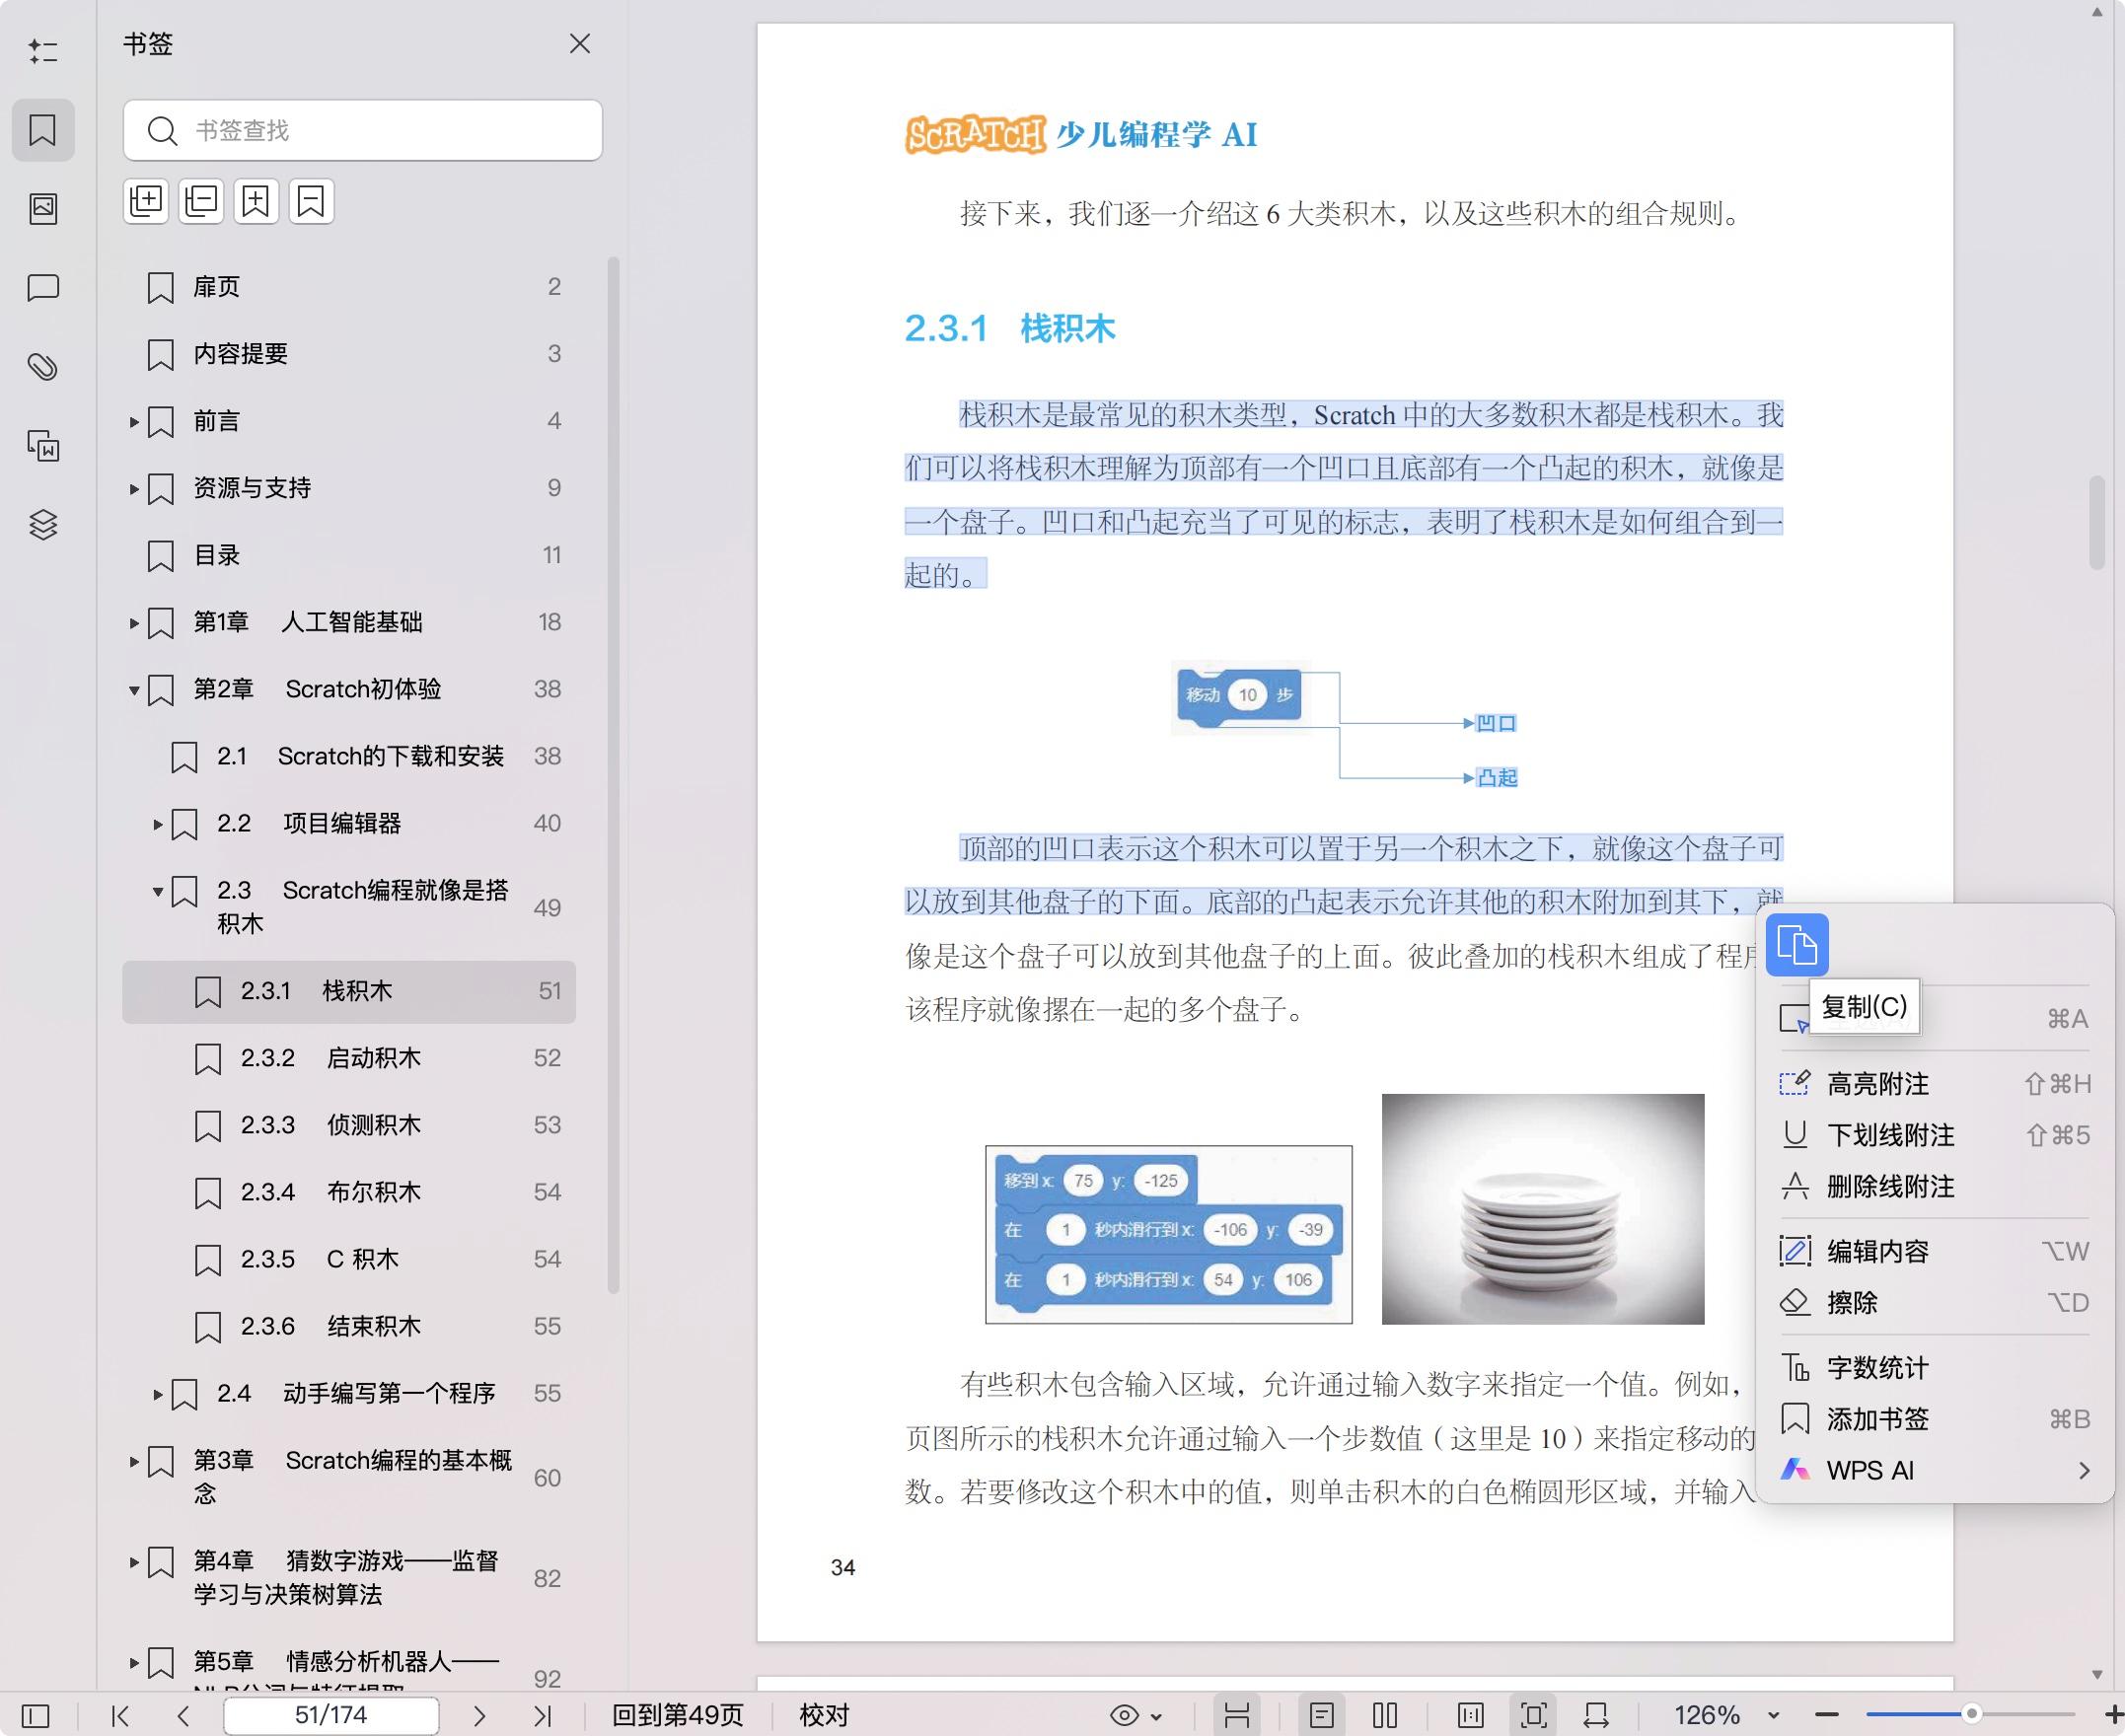Select the bookmark panel icon in sidebar

point(43,130)
